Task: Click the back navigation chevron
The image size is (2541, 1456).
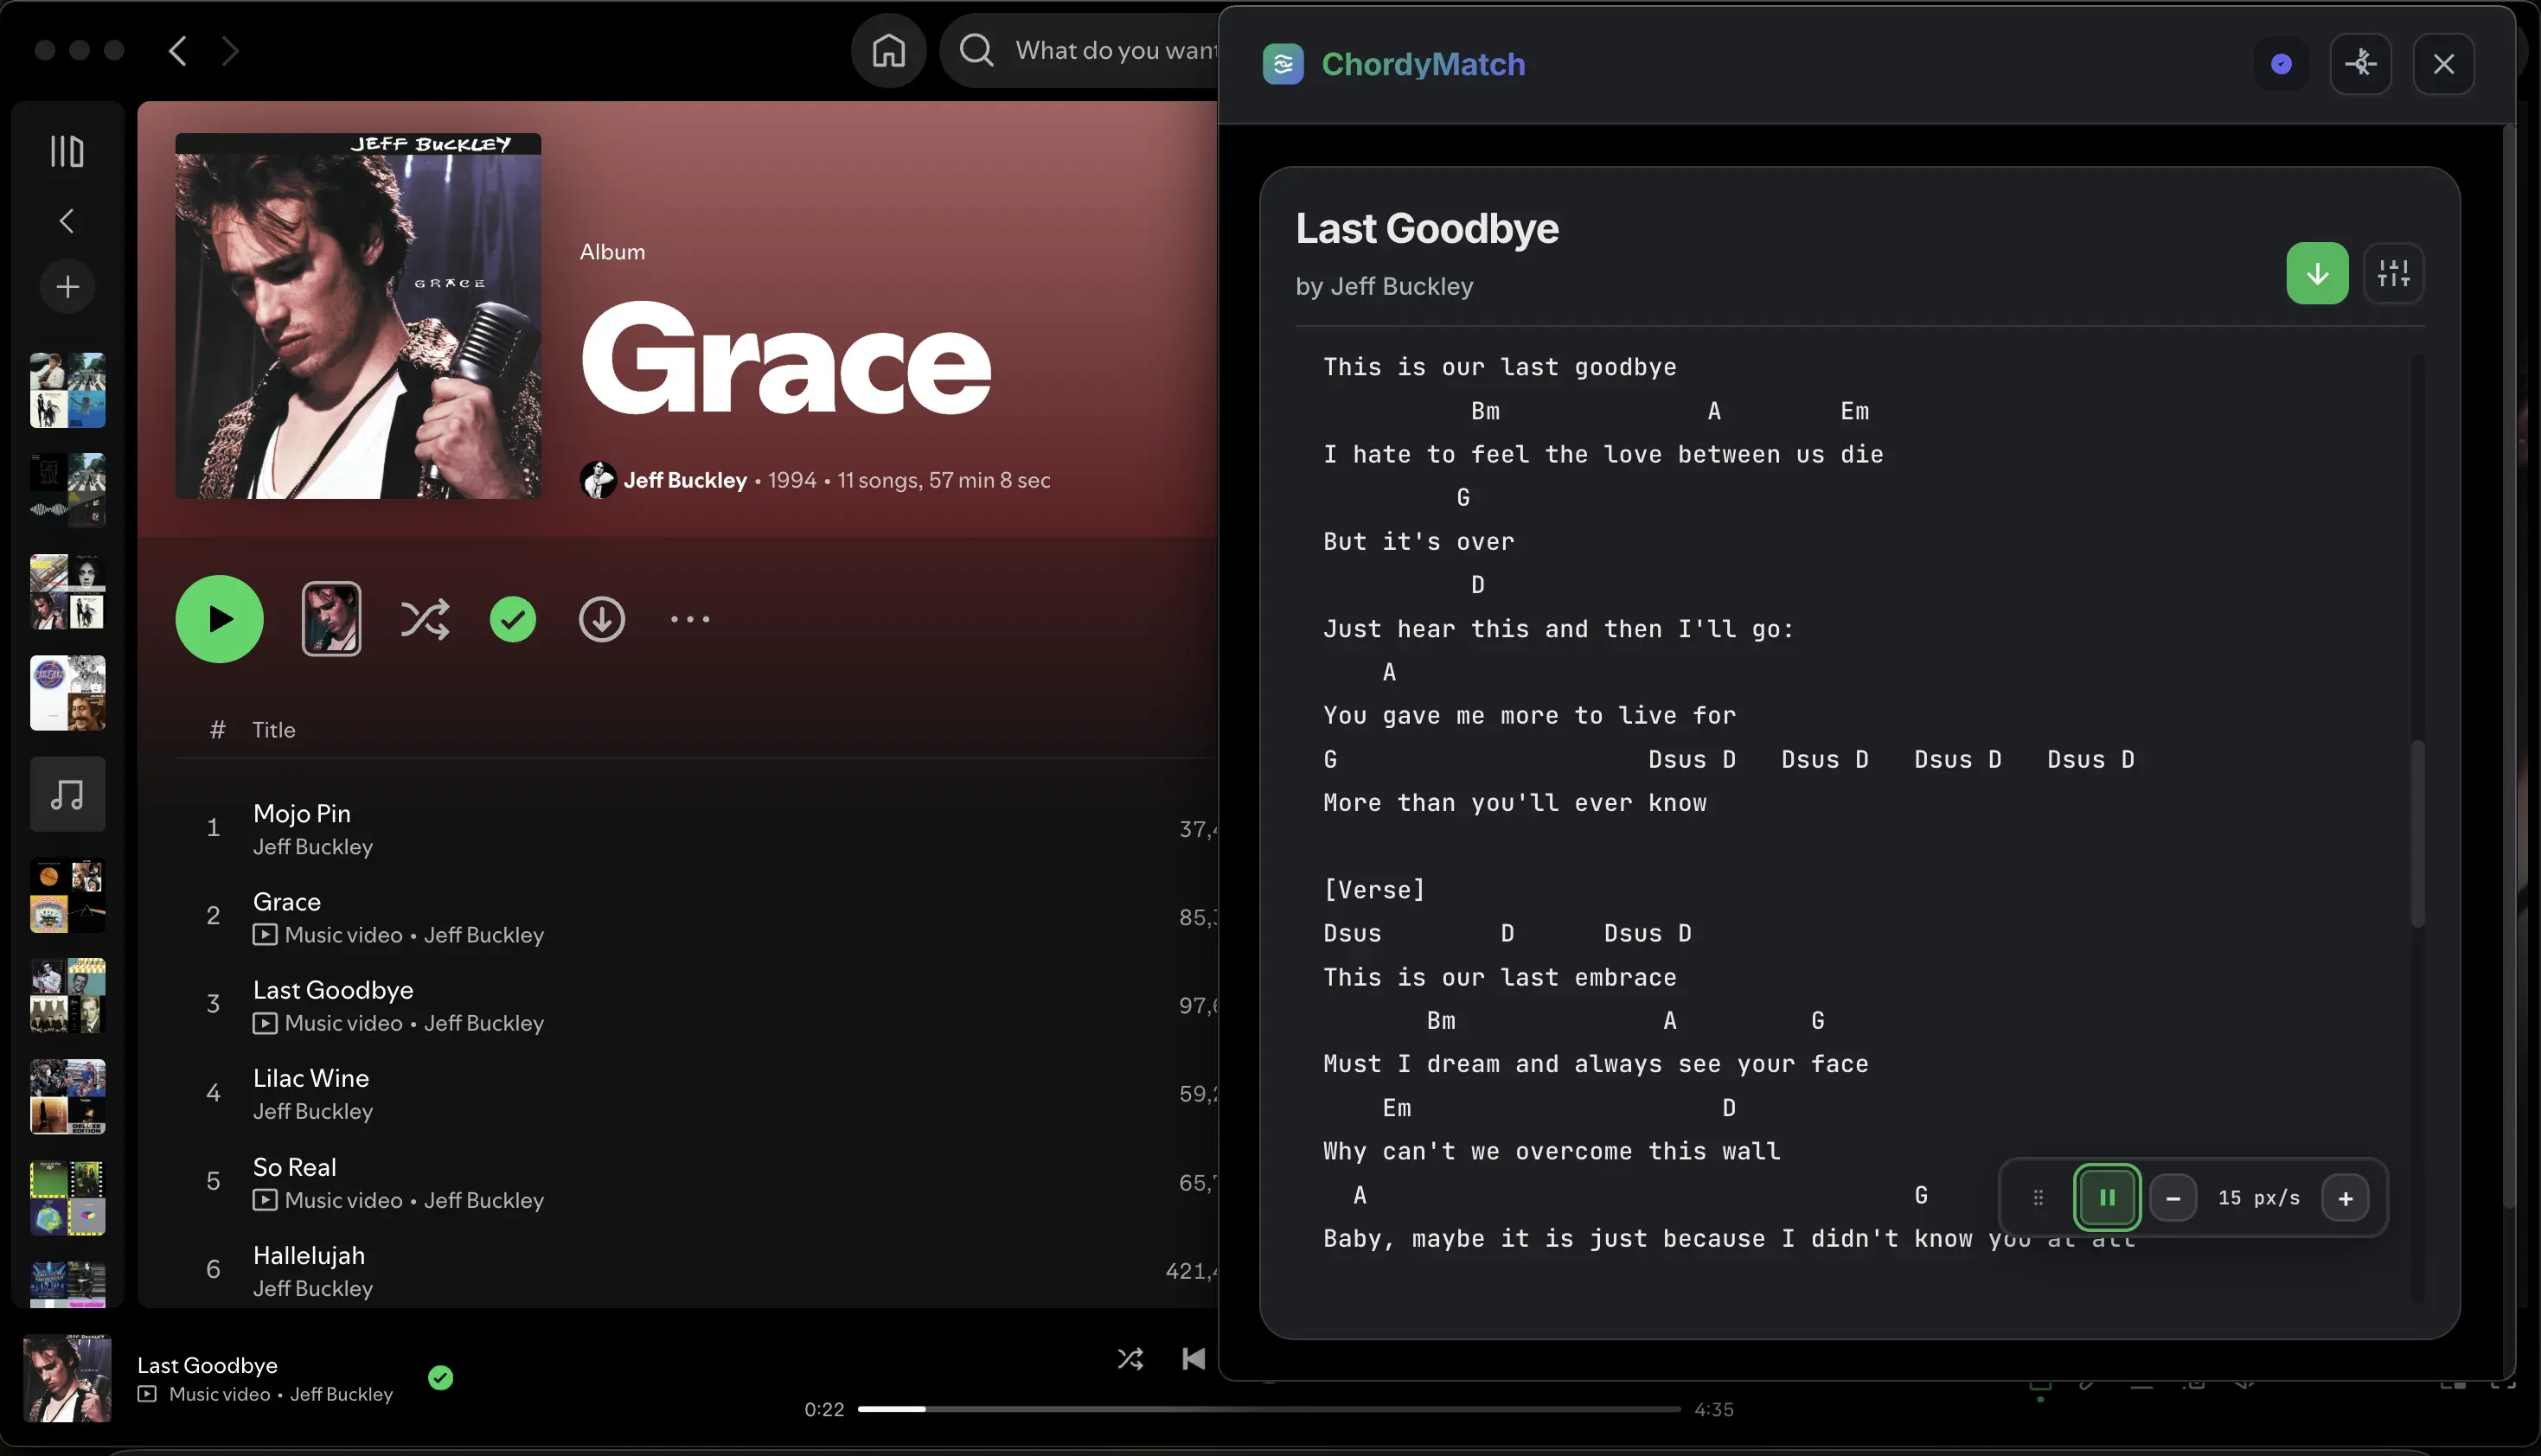Action: click(x=178, y=50)
